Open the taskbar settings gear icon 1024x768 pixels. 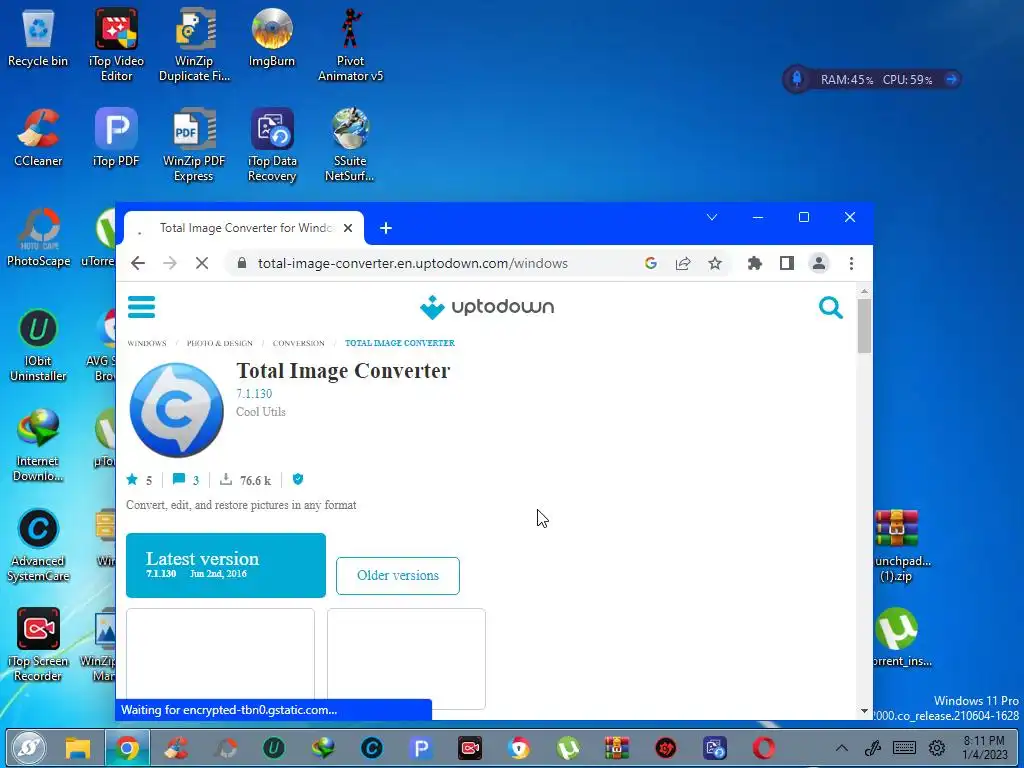point(937,748)
